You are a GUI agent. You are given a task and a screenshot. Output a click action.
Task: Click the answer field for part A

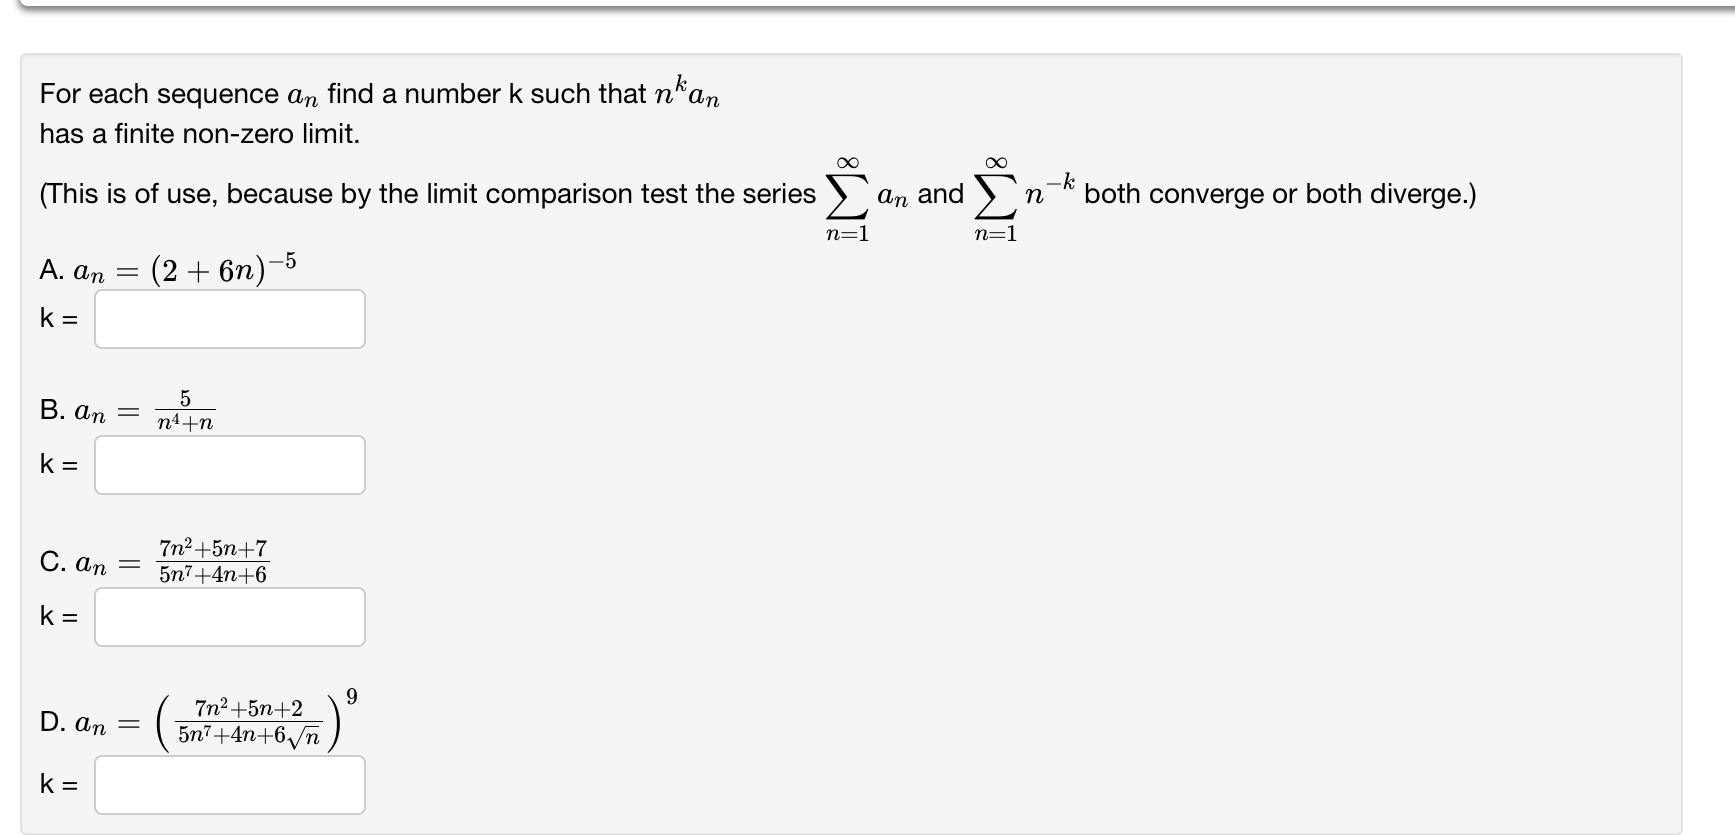point(229,318)
